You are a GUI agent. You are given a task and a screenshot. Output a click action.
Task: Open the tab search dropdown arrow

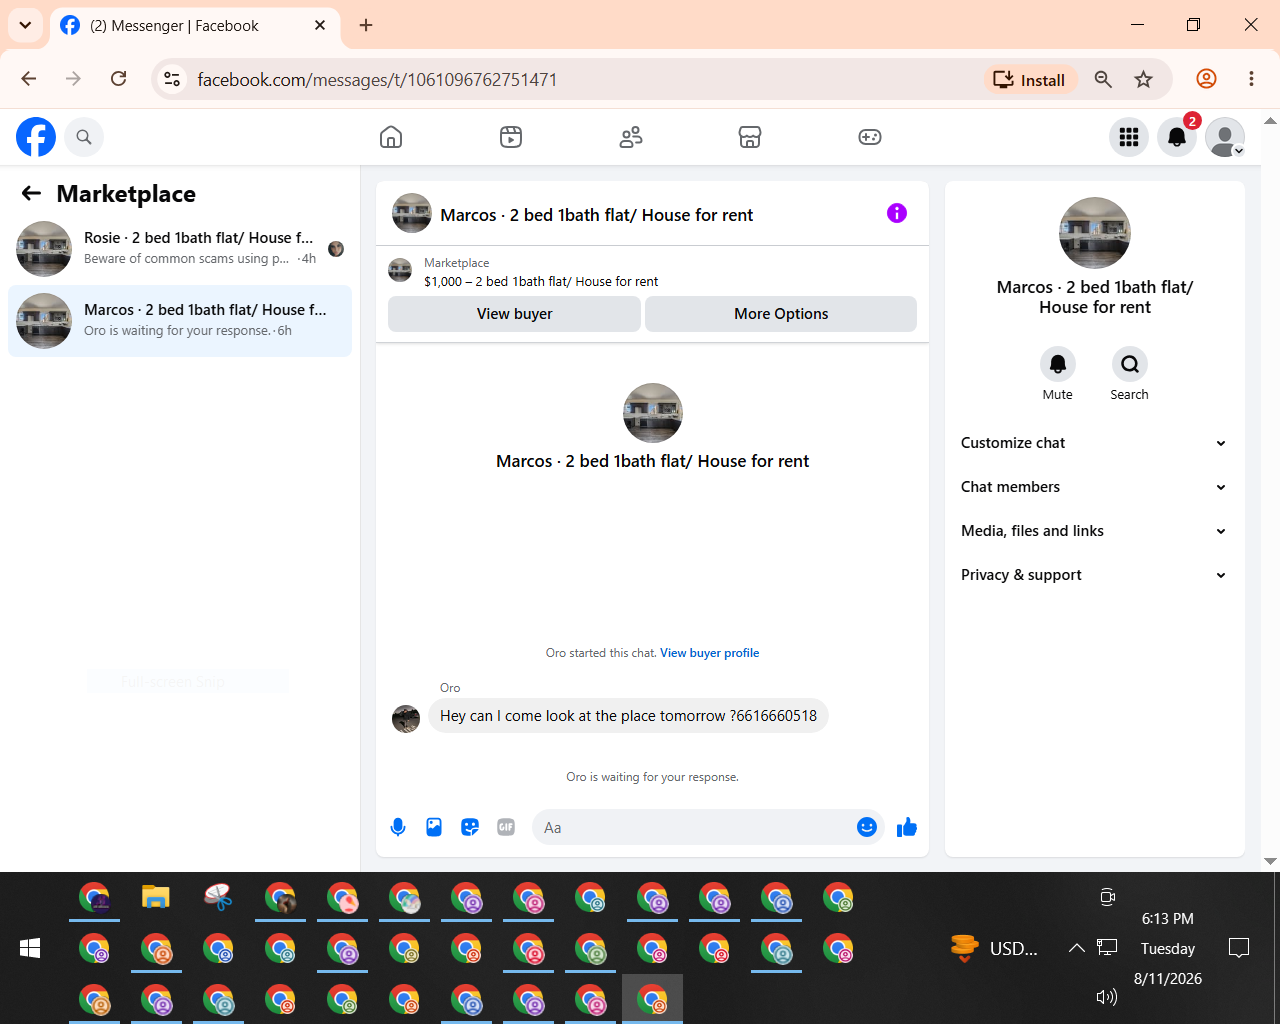pos(25,25)
